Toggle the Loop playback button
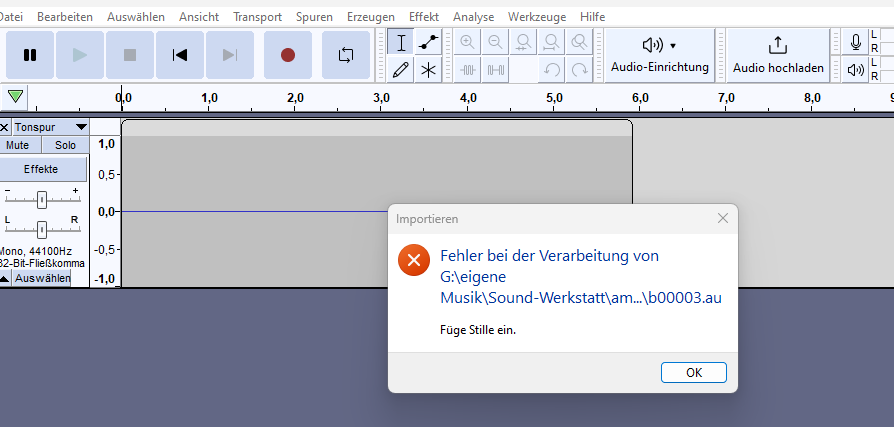This screenshot has height=427, width=894. click(346, 55)
